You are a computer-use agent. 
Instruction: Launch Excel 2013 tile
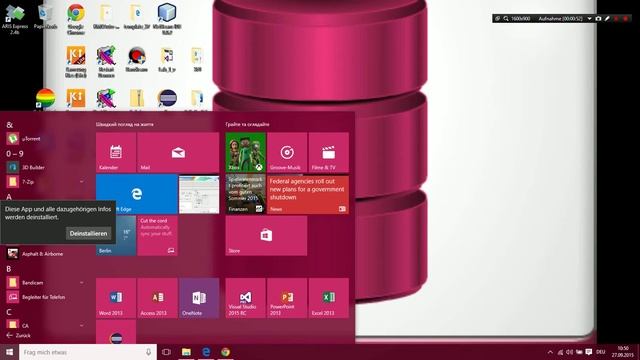coord(329,298)
